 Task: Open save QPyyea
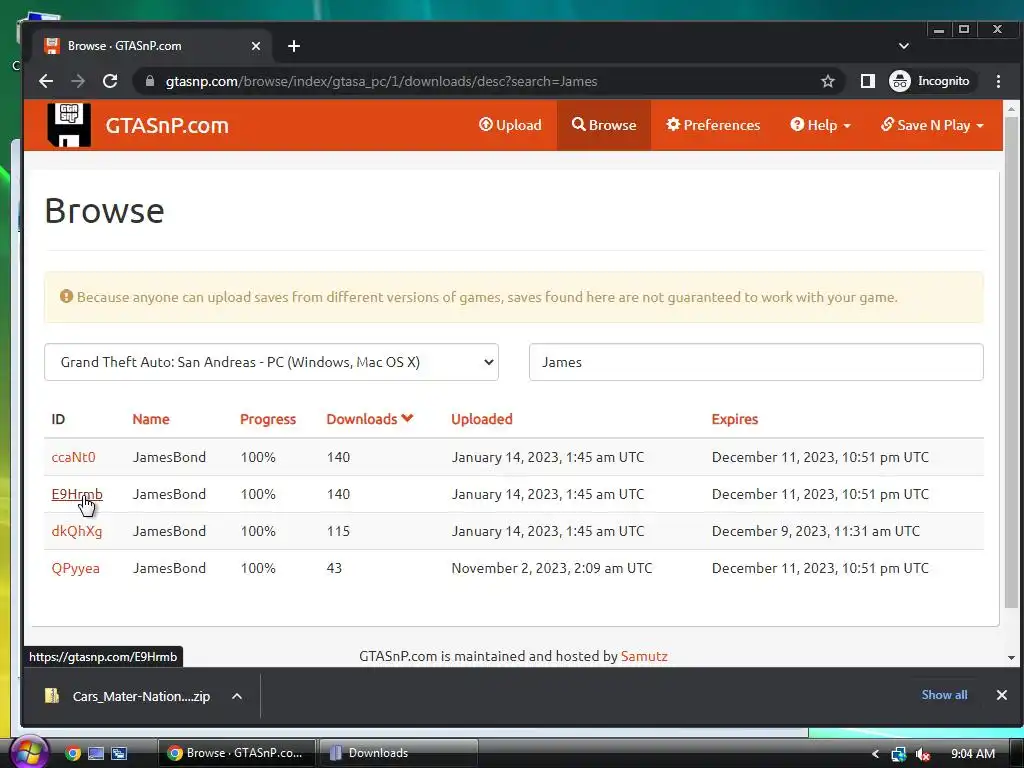tap(76, 568)
